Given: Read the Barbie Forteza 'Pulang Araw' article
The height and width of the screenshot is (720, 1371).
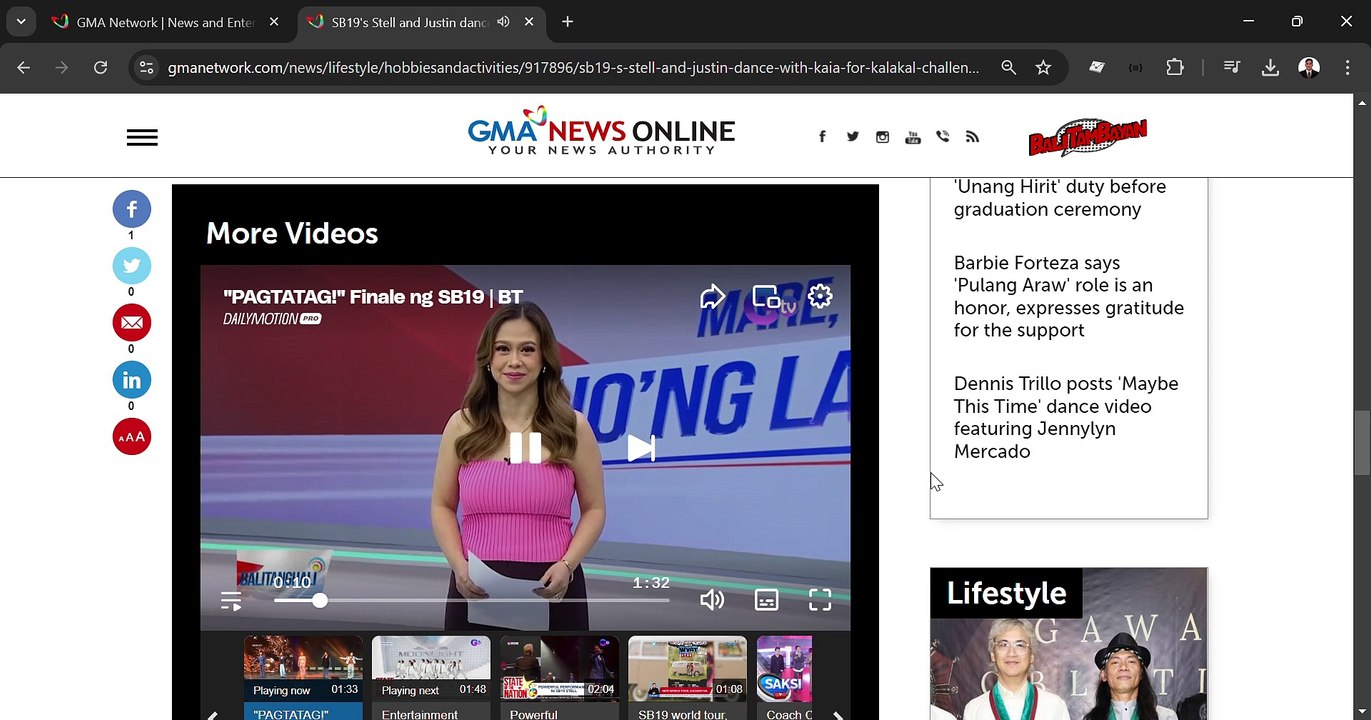Looking at the screenshot, I should click(x=1069, y=296).
